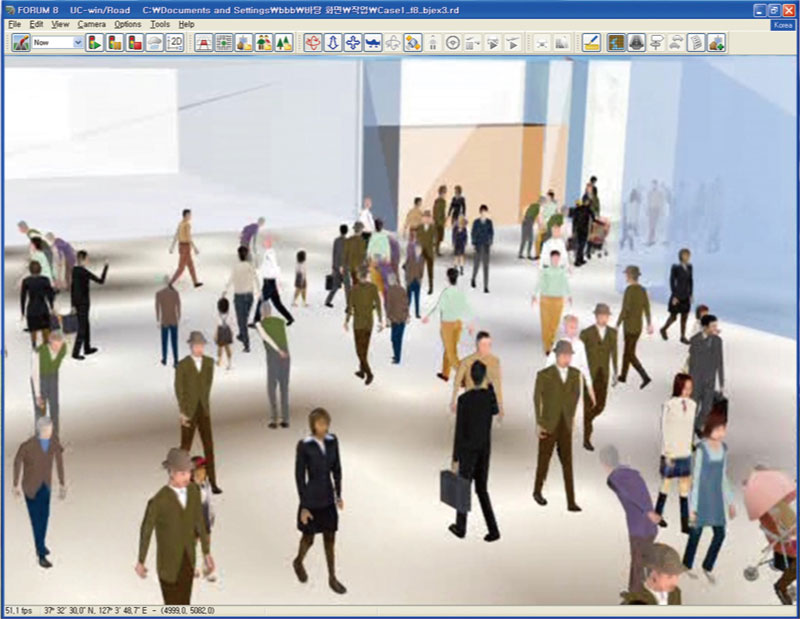Click the second airplane play icon
The image size is (800, 619).
coord(513,43)
